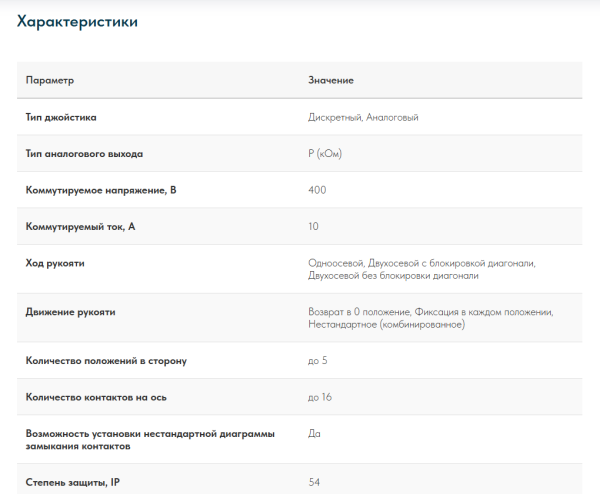Screen dimensions: 600x494
Task: Select the Количество положений в сторону label
Action: point(106,360)
